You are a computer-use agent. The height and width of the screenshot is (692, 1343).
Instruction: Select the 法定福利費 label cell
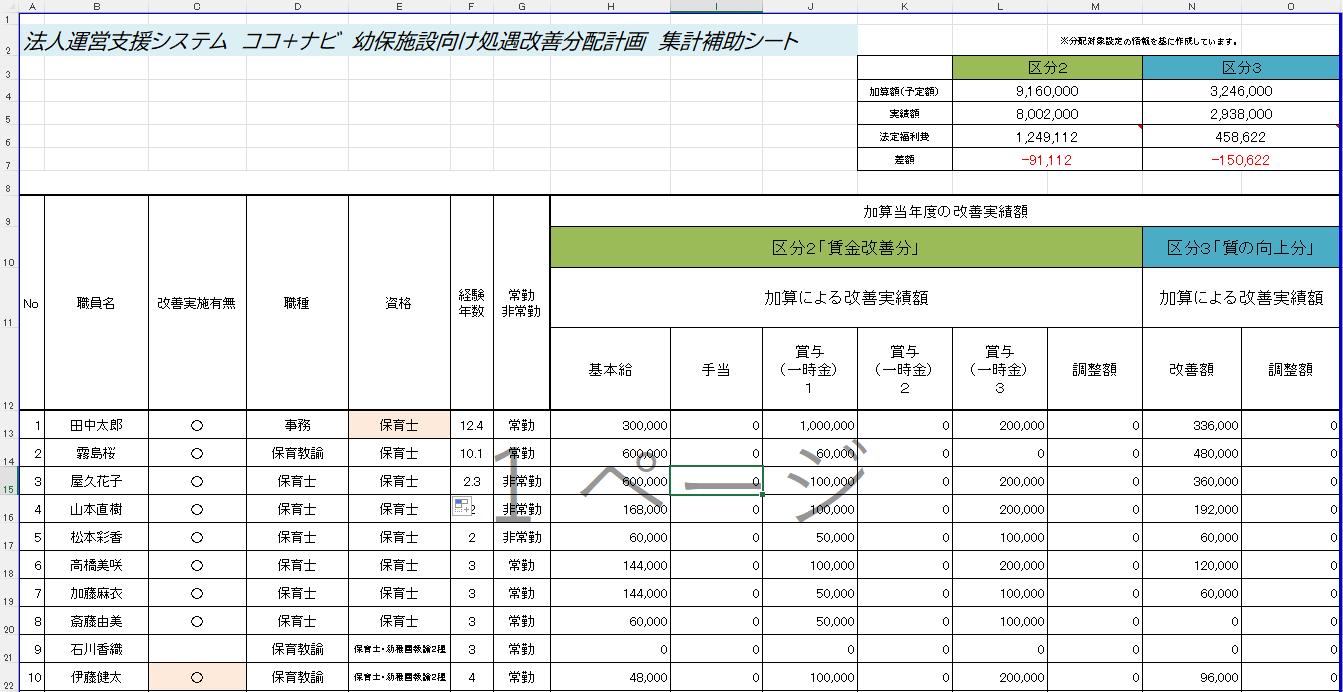pos(905,137)
